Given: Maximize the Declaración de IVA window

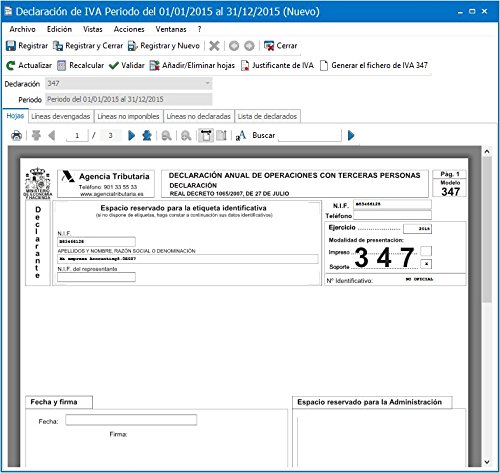Looking at the screenshot, I should (x=472, y=12).
